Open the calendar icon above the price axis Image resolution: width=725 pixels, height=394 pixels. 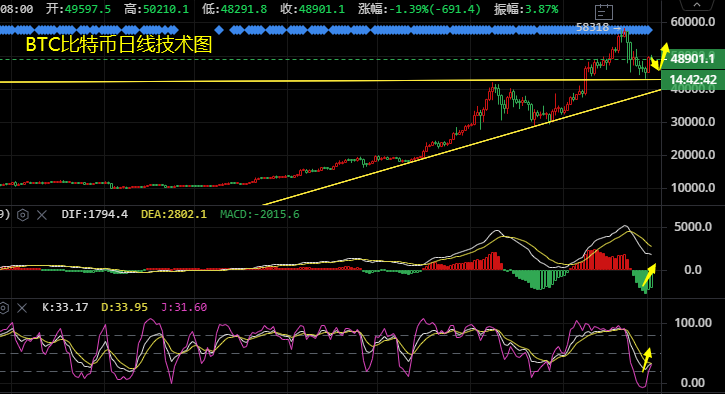603,12
